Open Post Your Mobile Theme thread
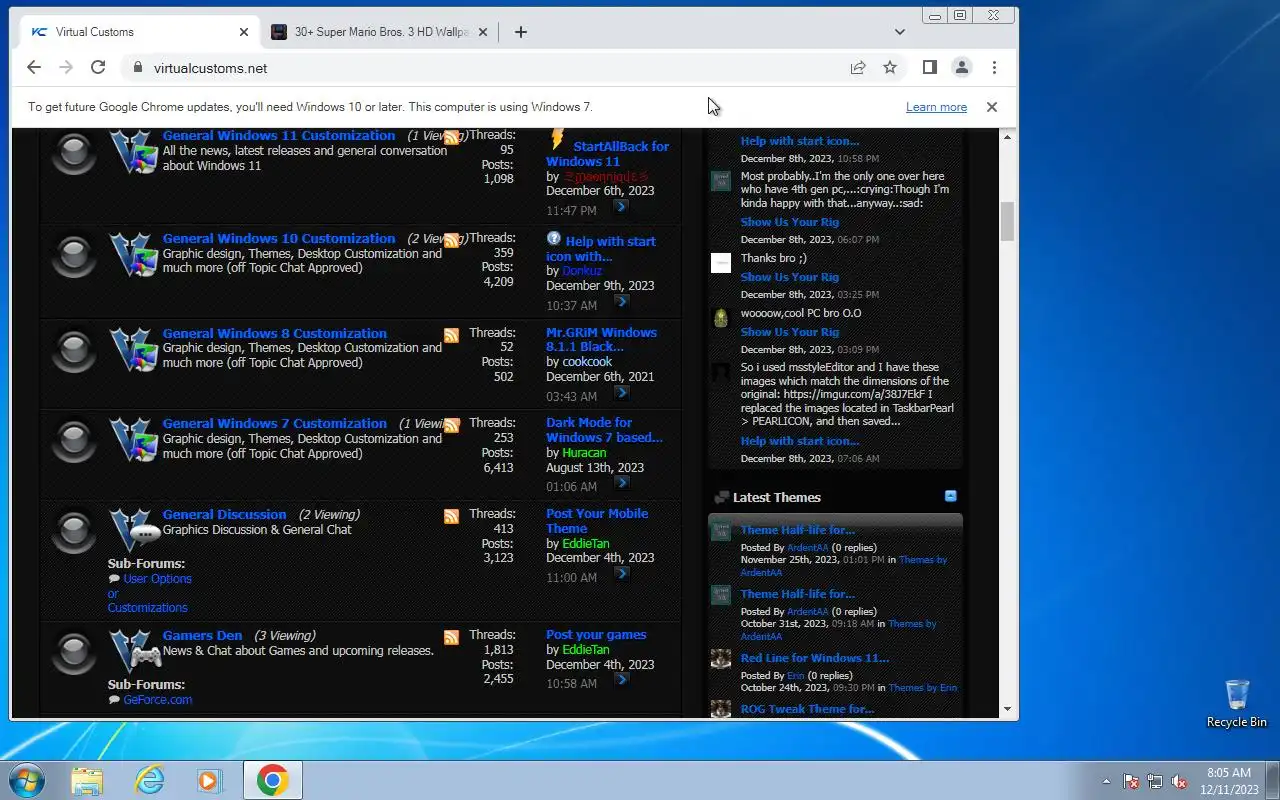This screenshot has height=800, width=1280. tap(597, 521)
